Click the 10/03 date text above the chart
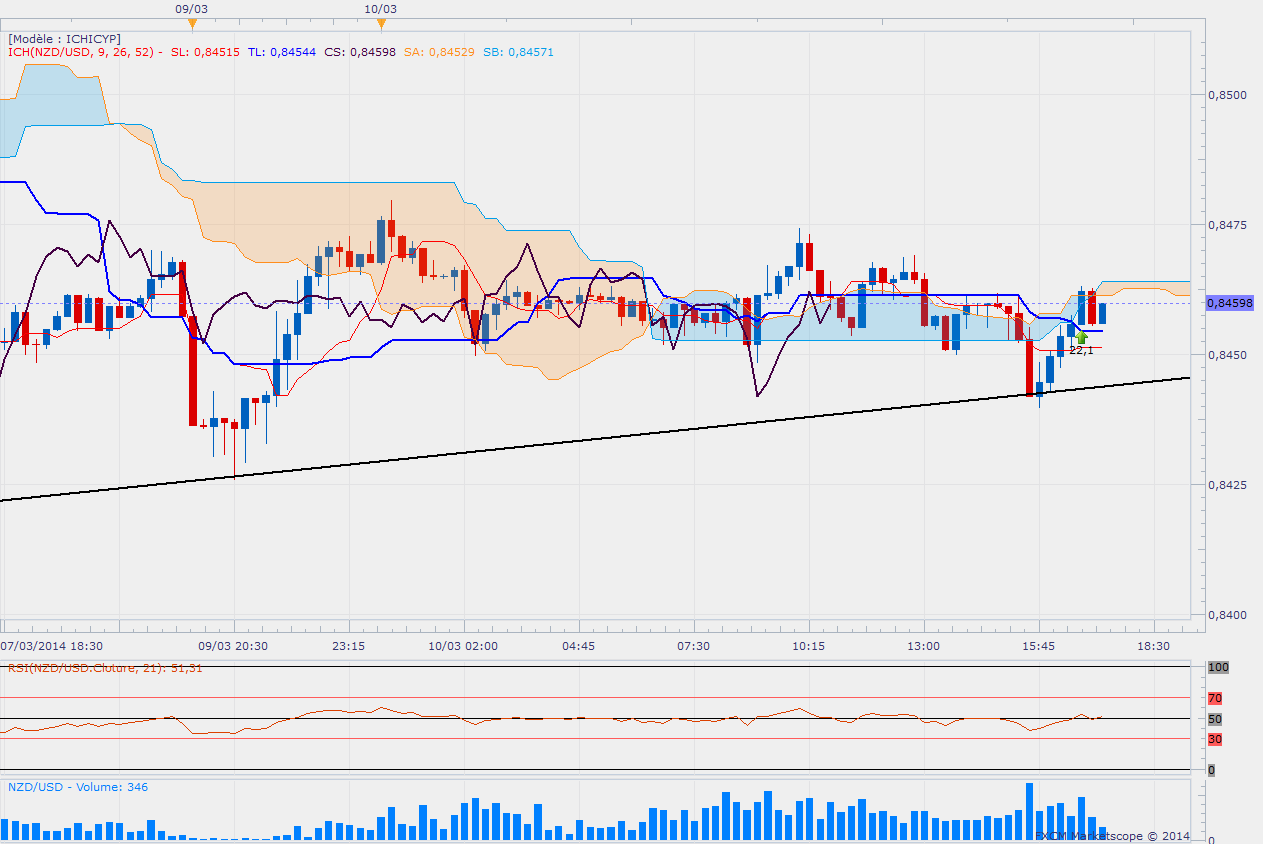1263x844 pixels. [380, 8]
